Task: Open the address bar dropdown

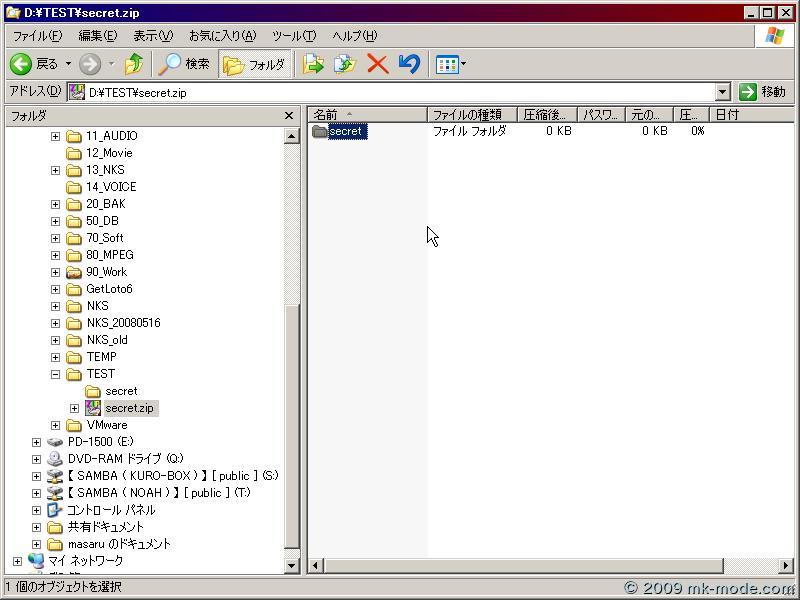Action: click(725, 91)
